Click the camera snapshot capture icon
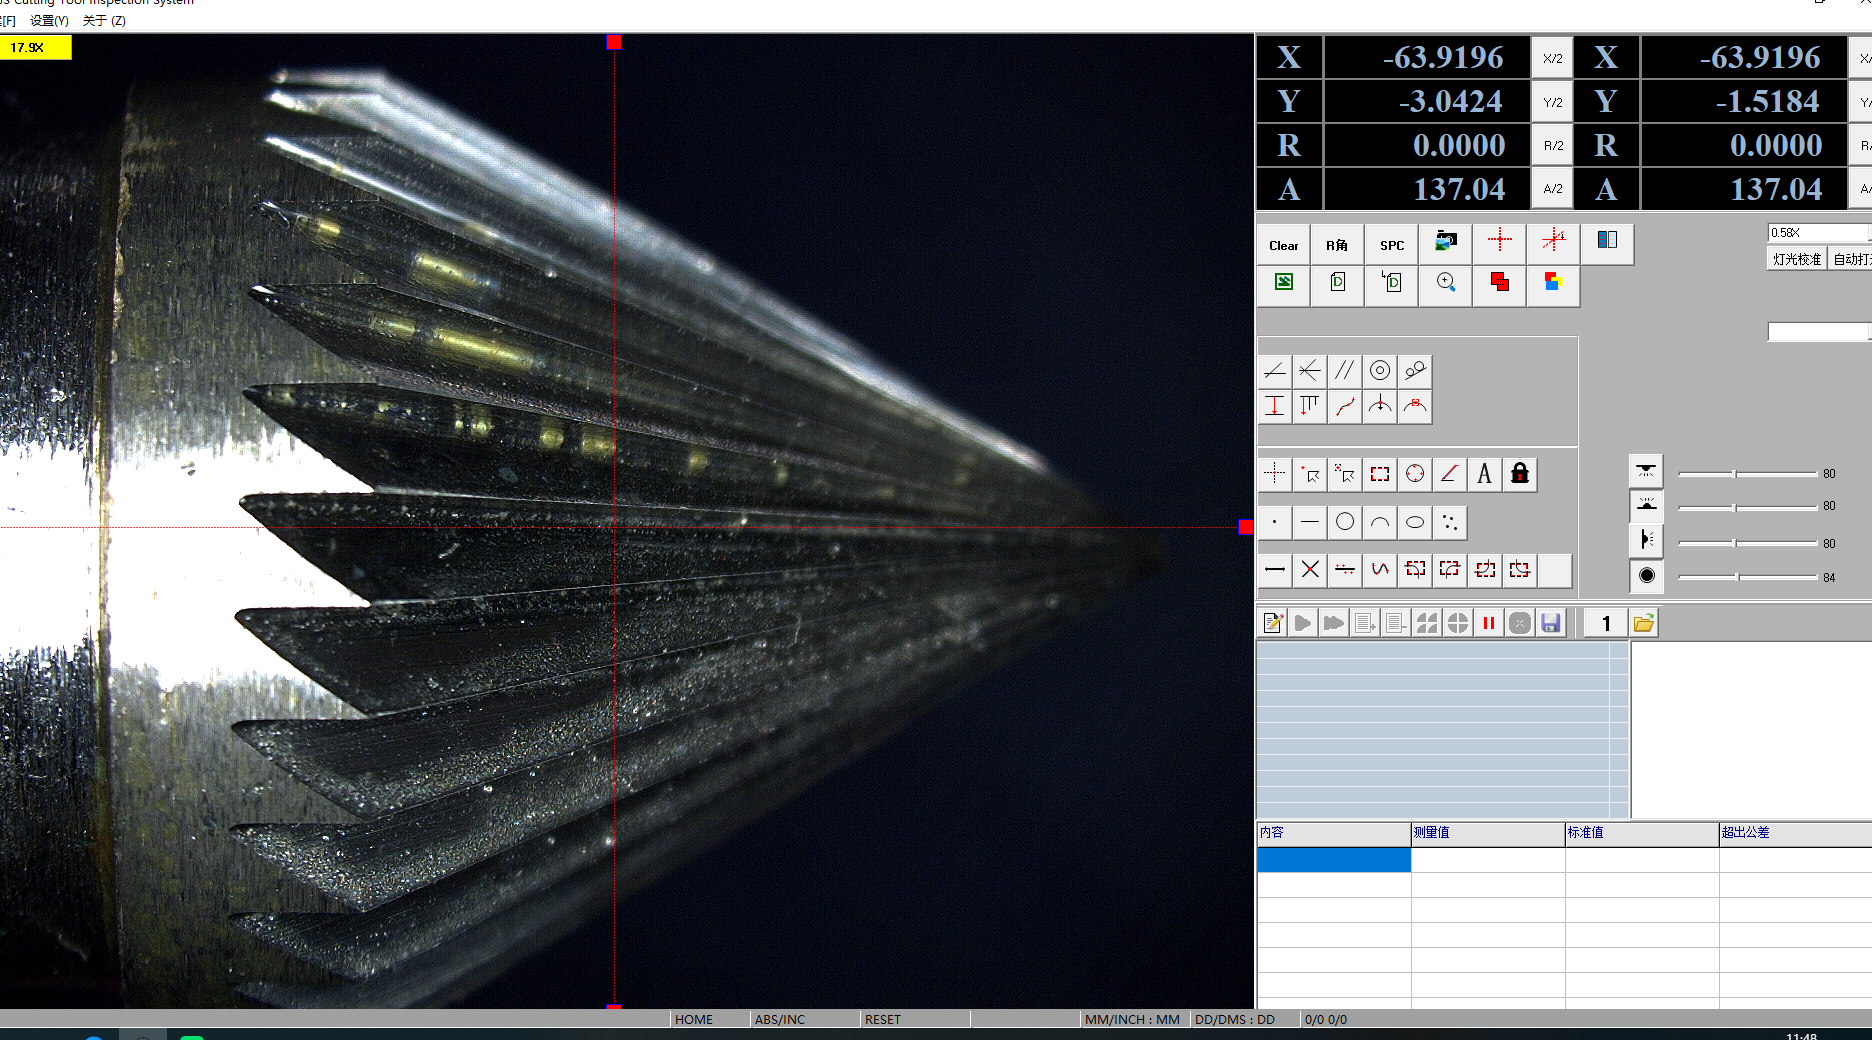1872x1040 pixels. pos(1445,241)
